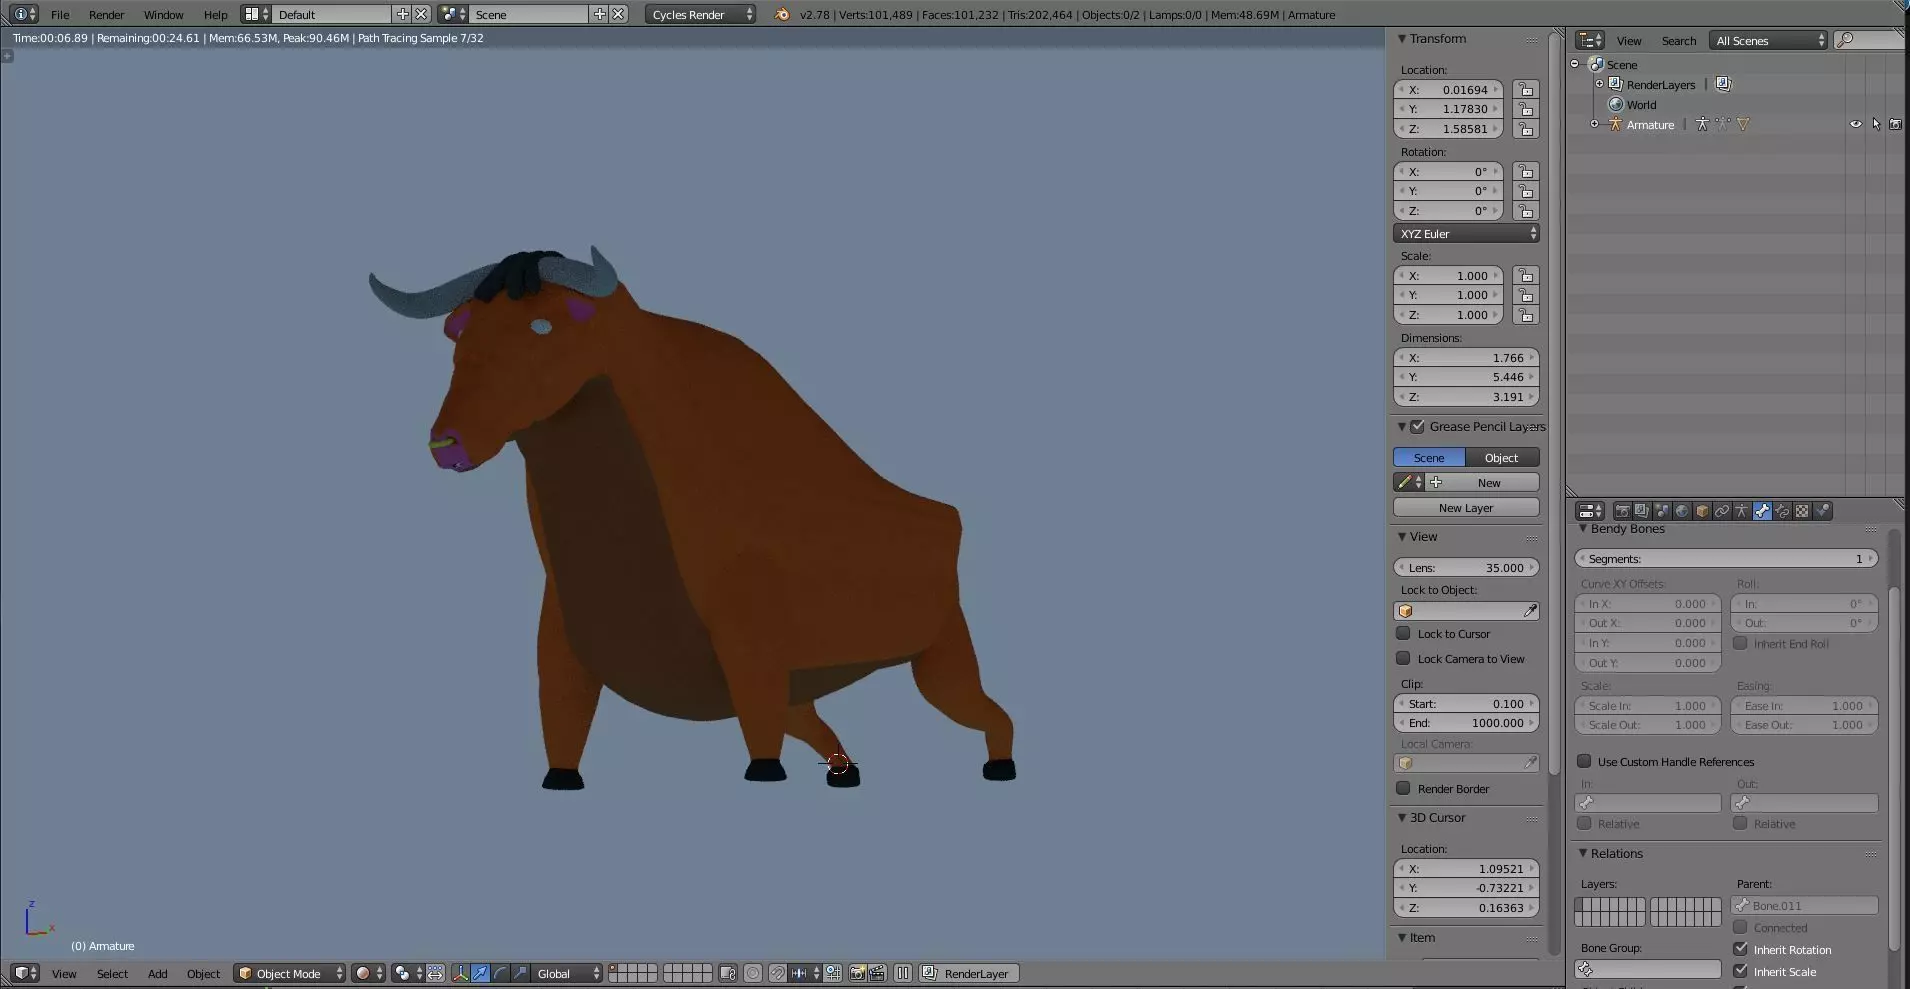Open the Bone Constraints properties tab icon

(1782, 511)
